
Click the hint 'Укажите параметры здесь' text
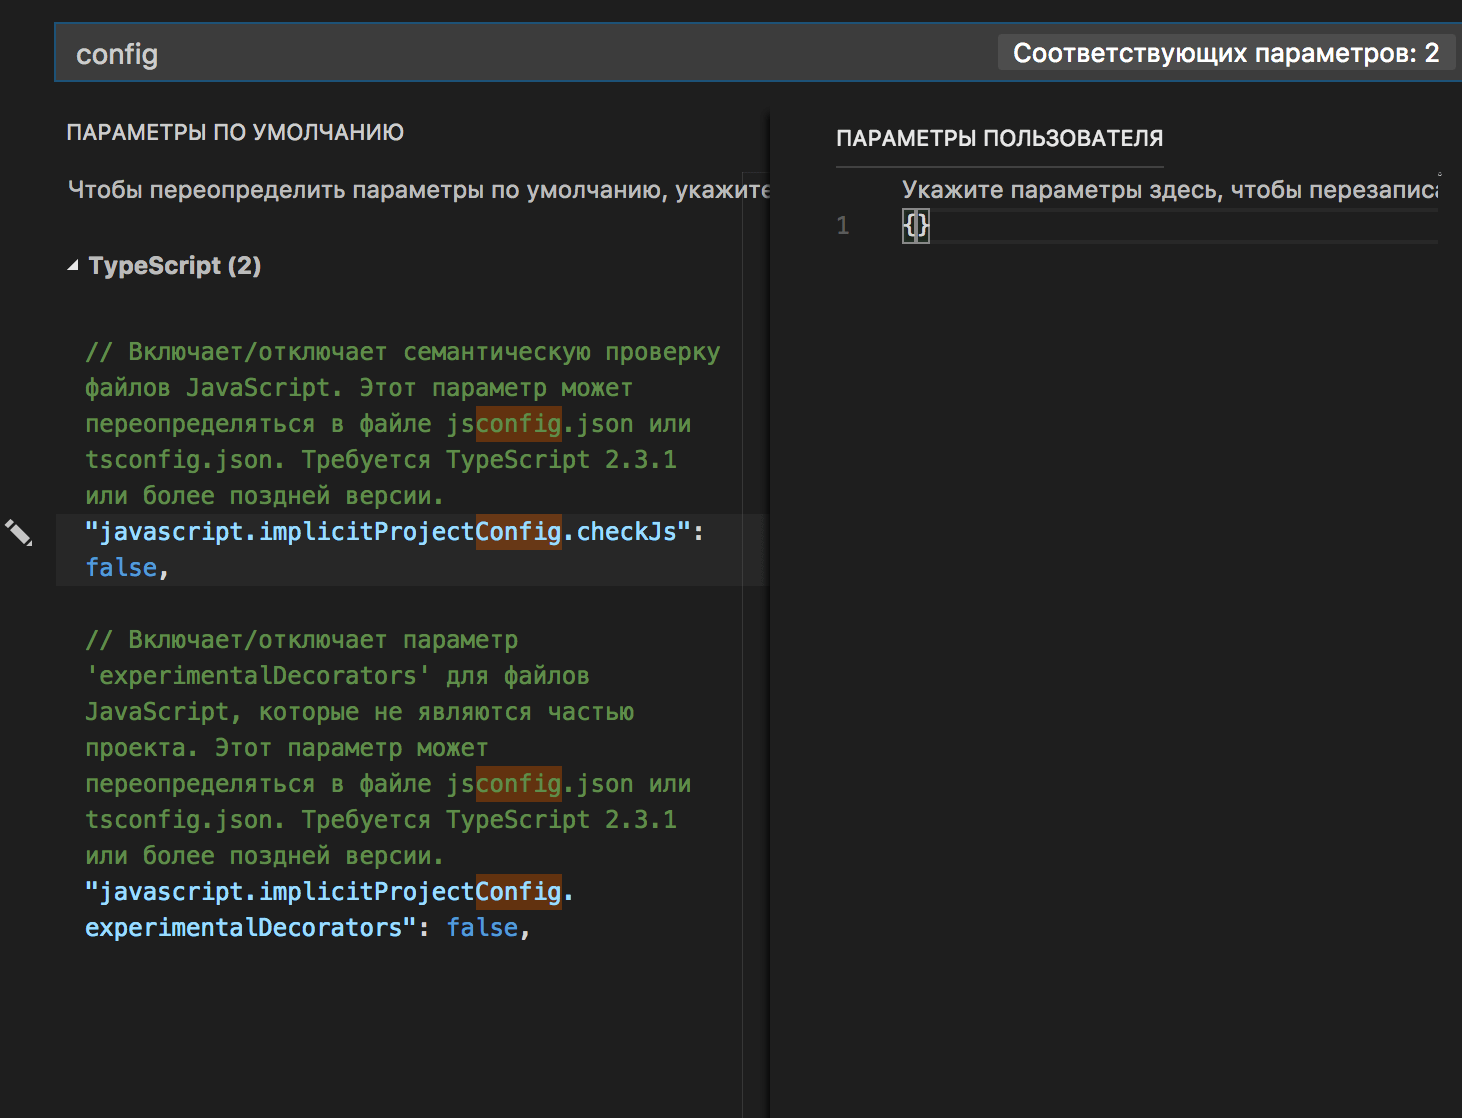tap(1170, 190)
